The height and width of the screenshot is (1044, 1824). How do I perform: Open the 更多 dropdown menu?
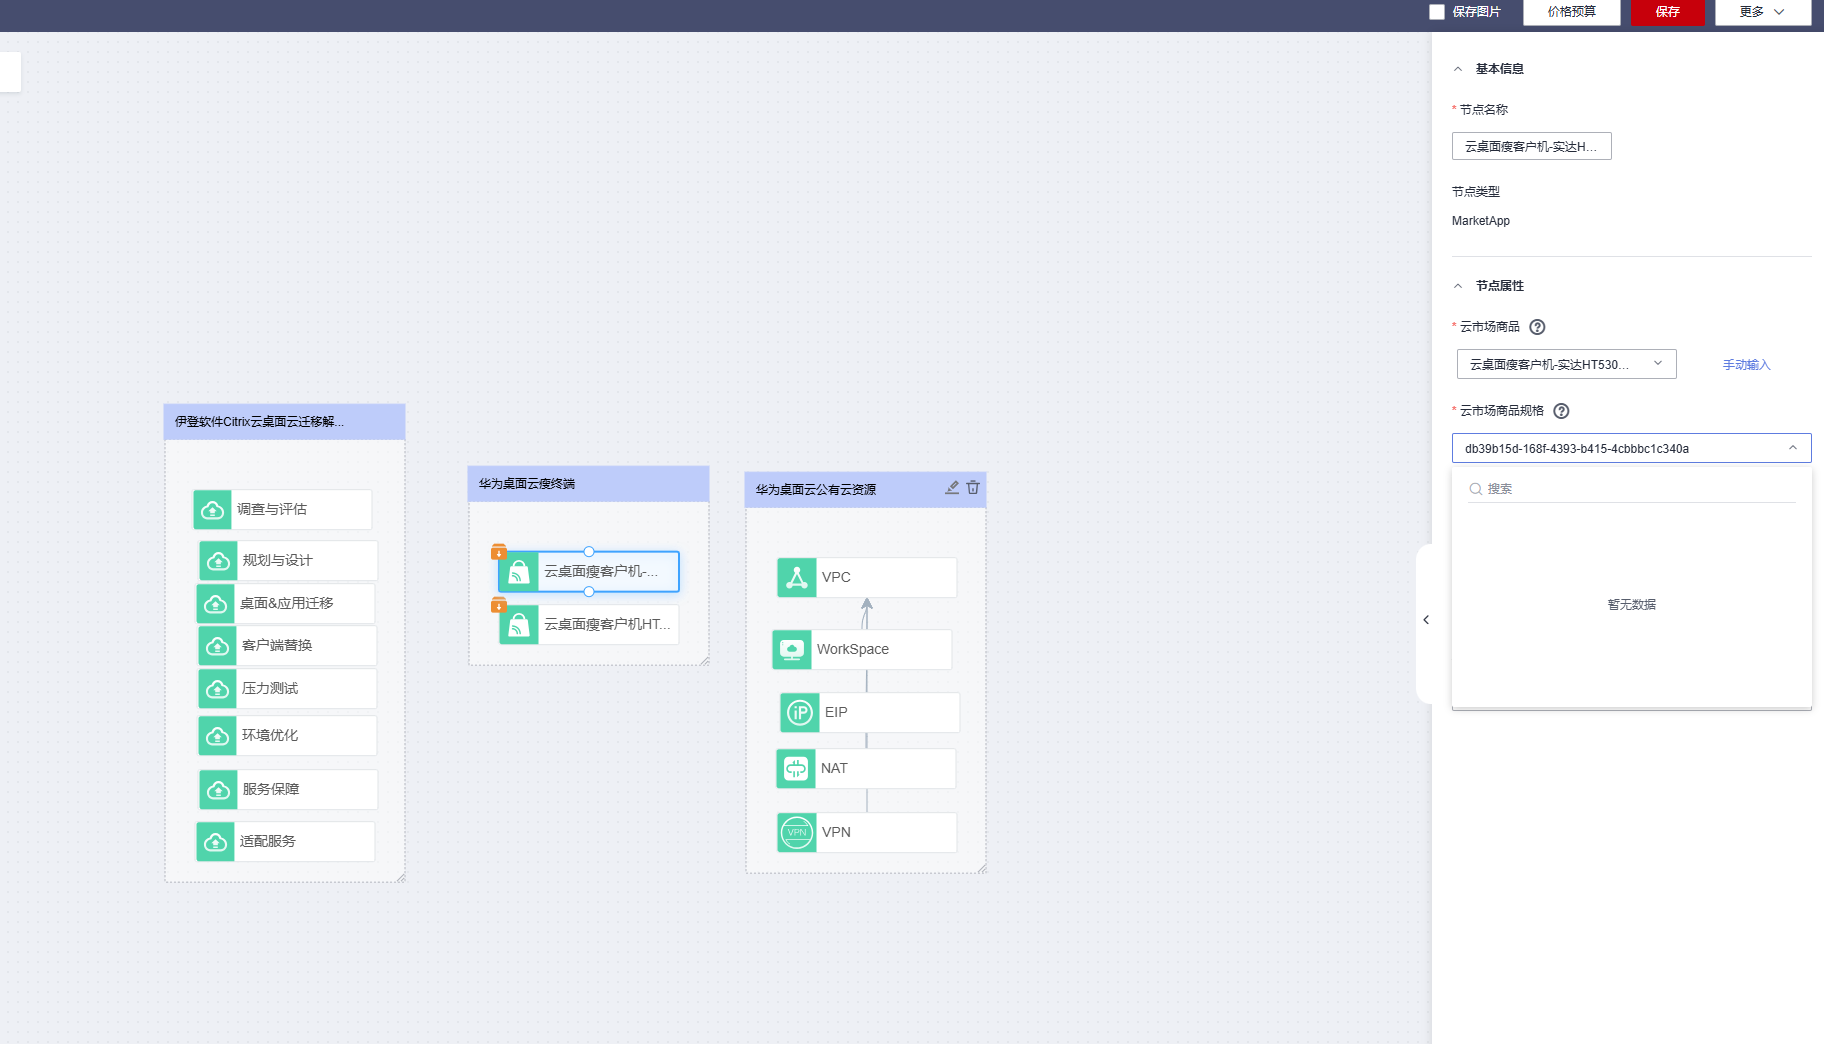[x=1763, y=12]
